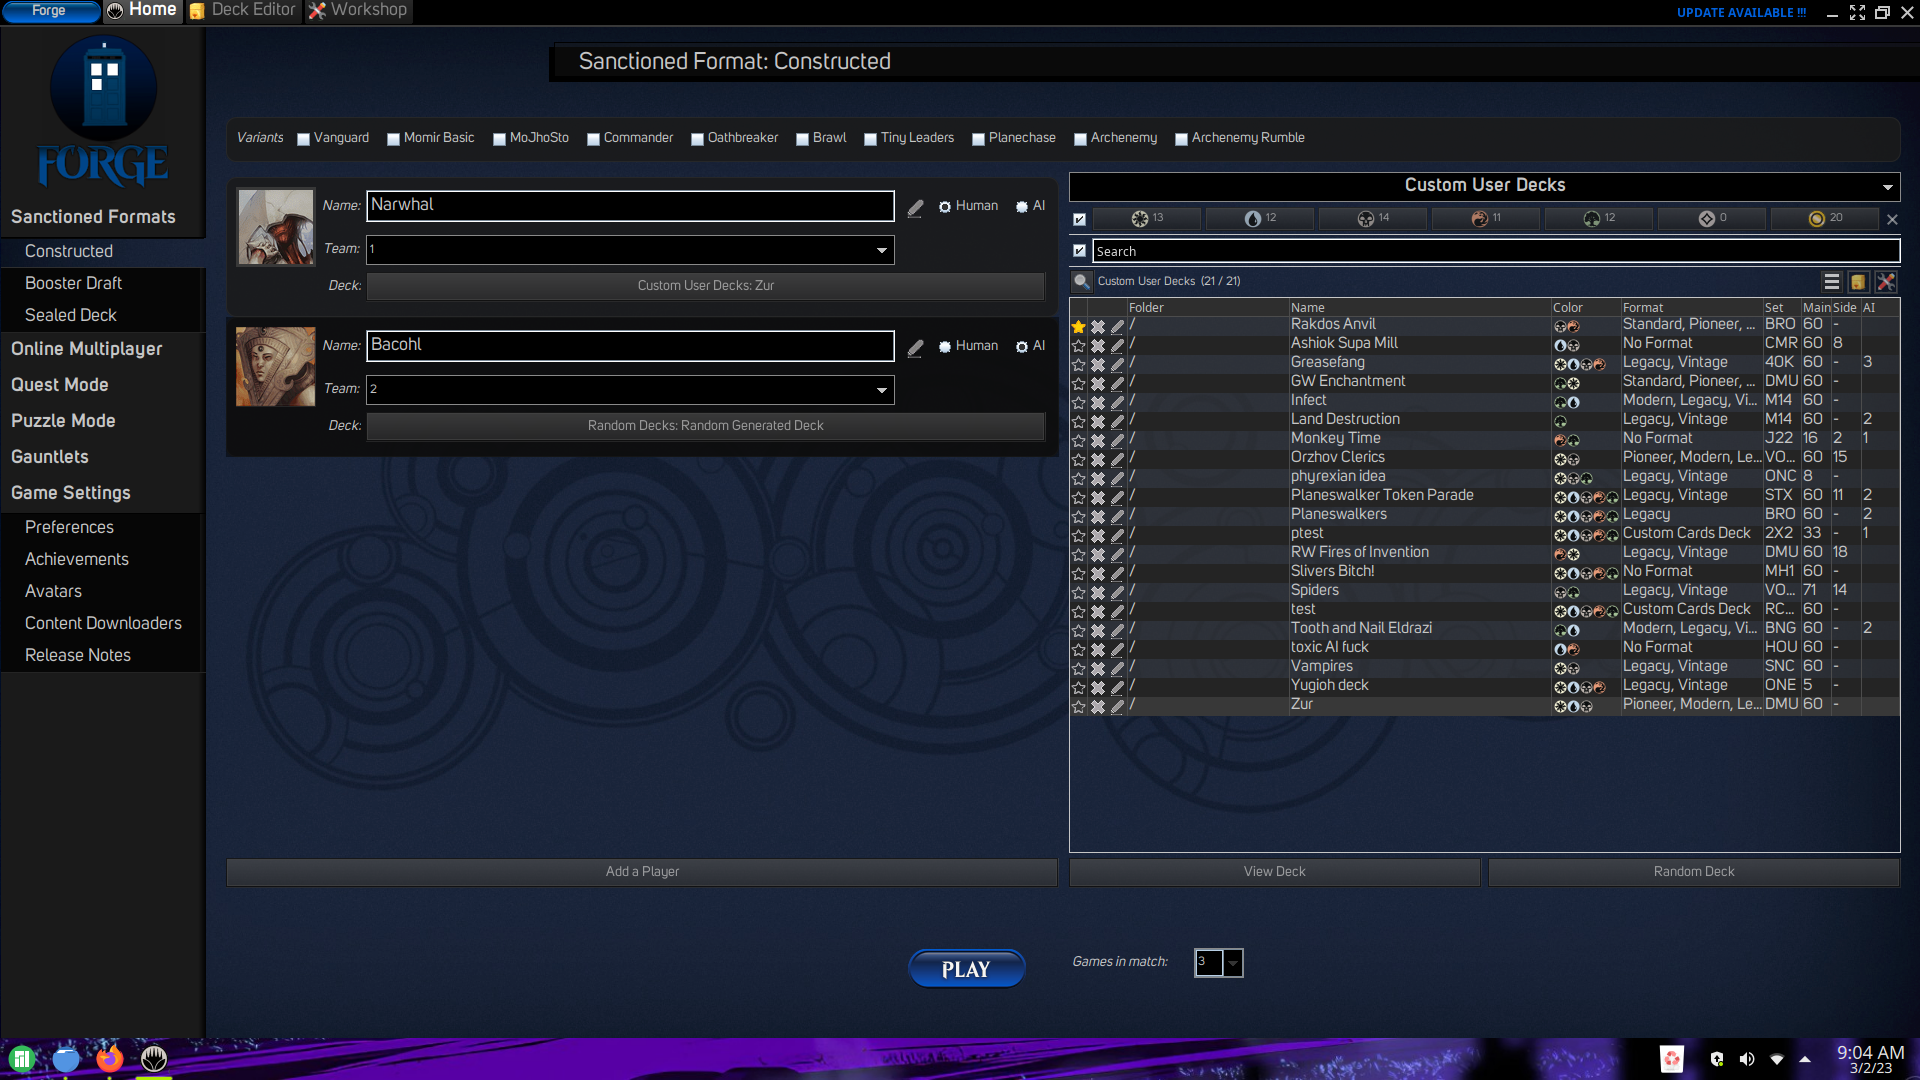Filter decks by green mana color
This screenshot has width=1920, height=1080.
pos(1599,218)
